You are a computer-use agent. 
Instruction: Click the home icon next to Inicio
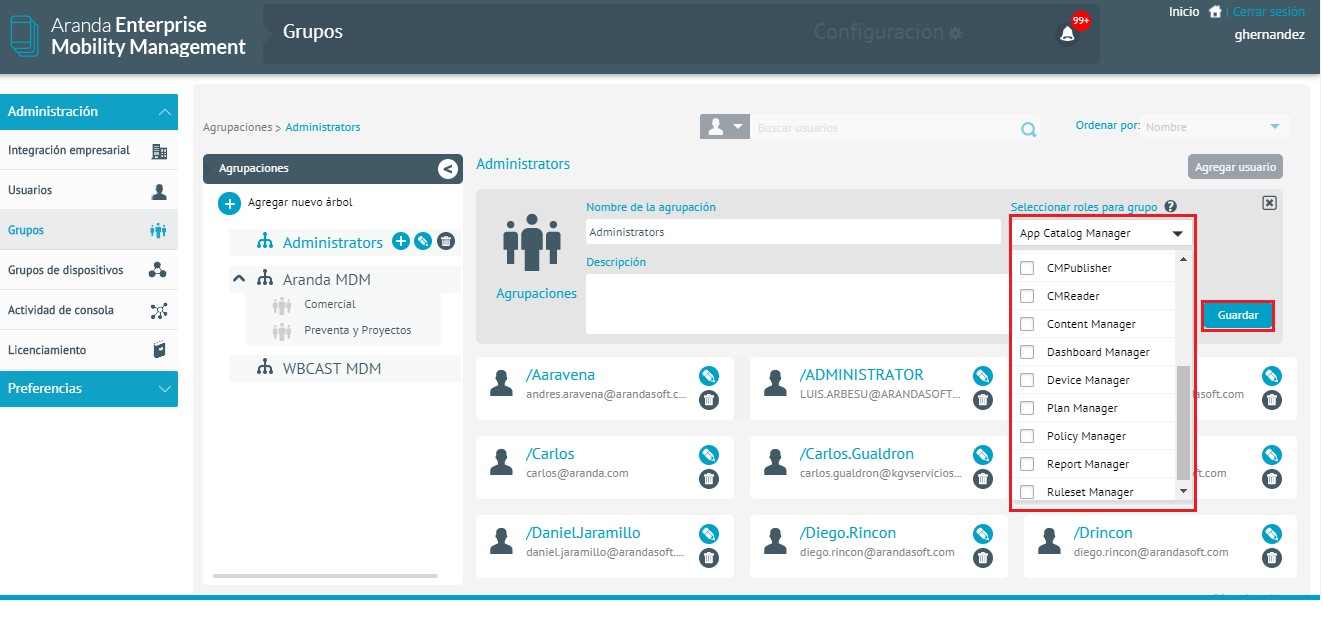[x=1215, y=12]
